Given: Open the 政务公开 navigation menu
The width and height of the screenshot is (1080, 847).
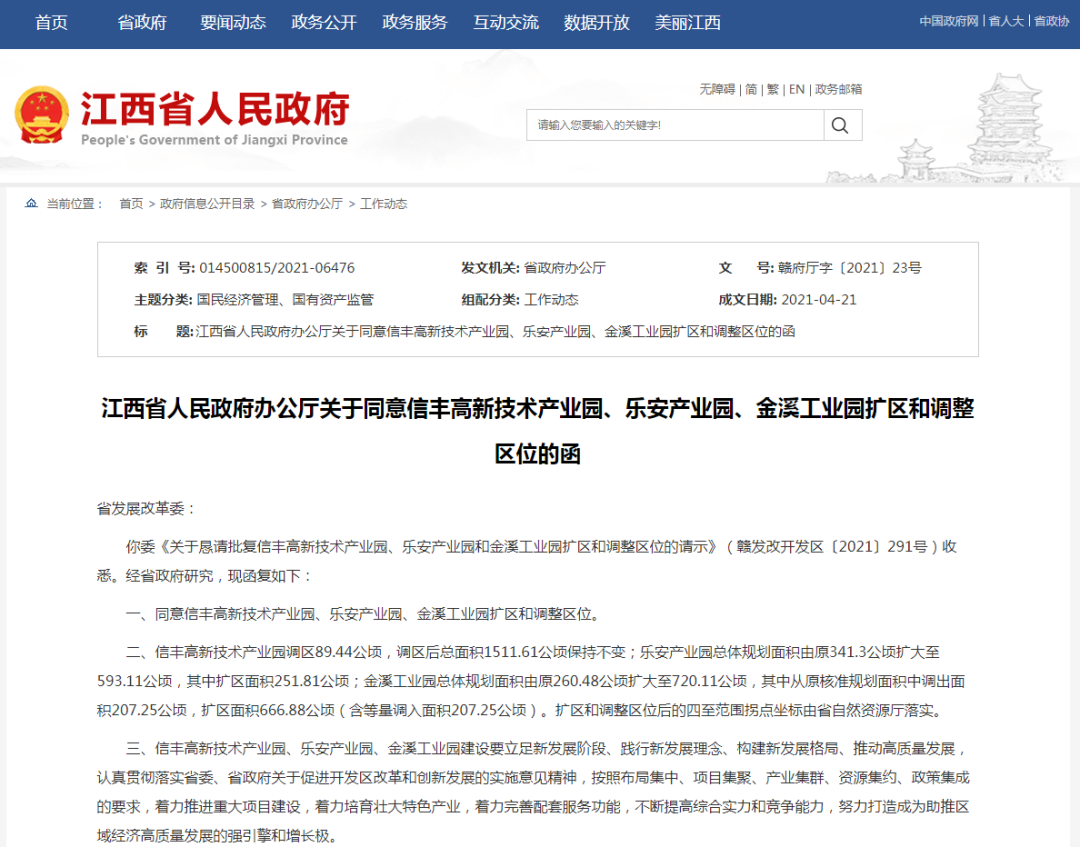Looking at the screenshot, I should [324, 23].
